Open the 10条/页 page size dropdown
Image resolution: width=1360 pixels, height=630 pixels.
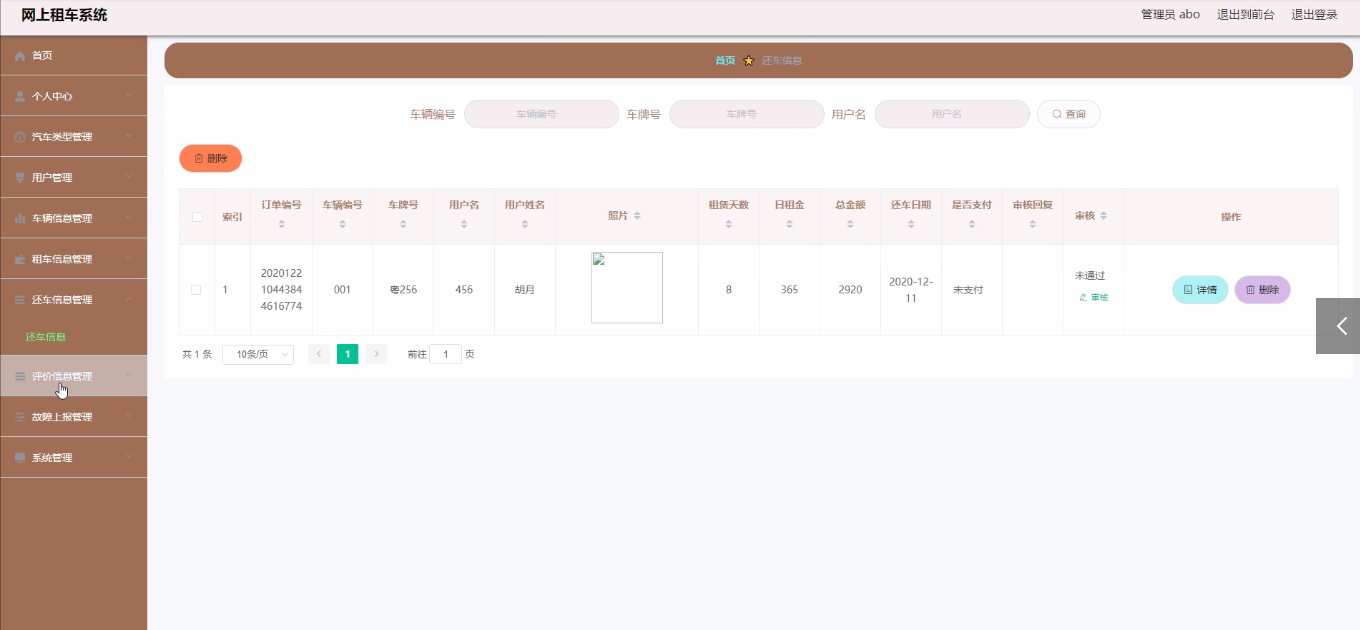click(x=258, y=354)
